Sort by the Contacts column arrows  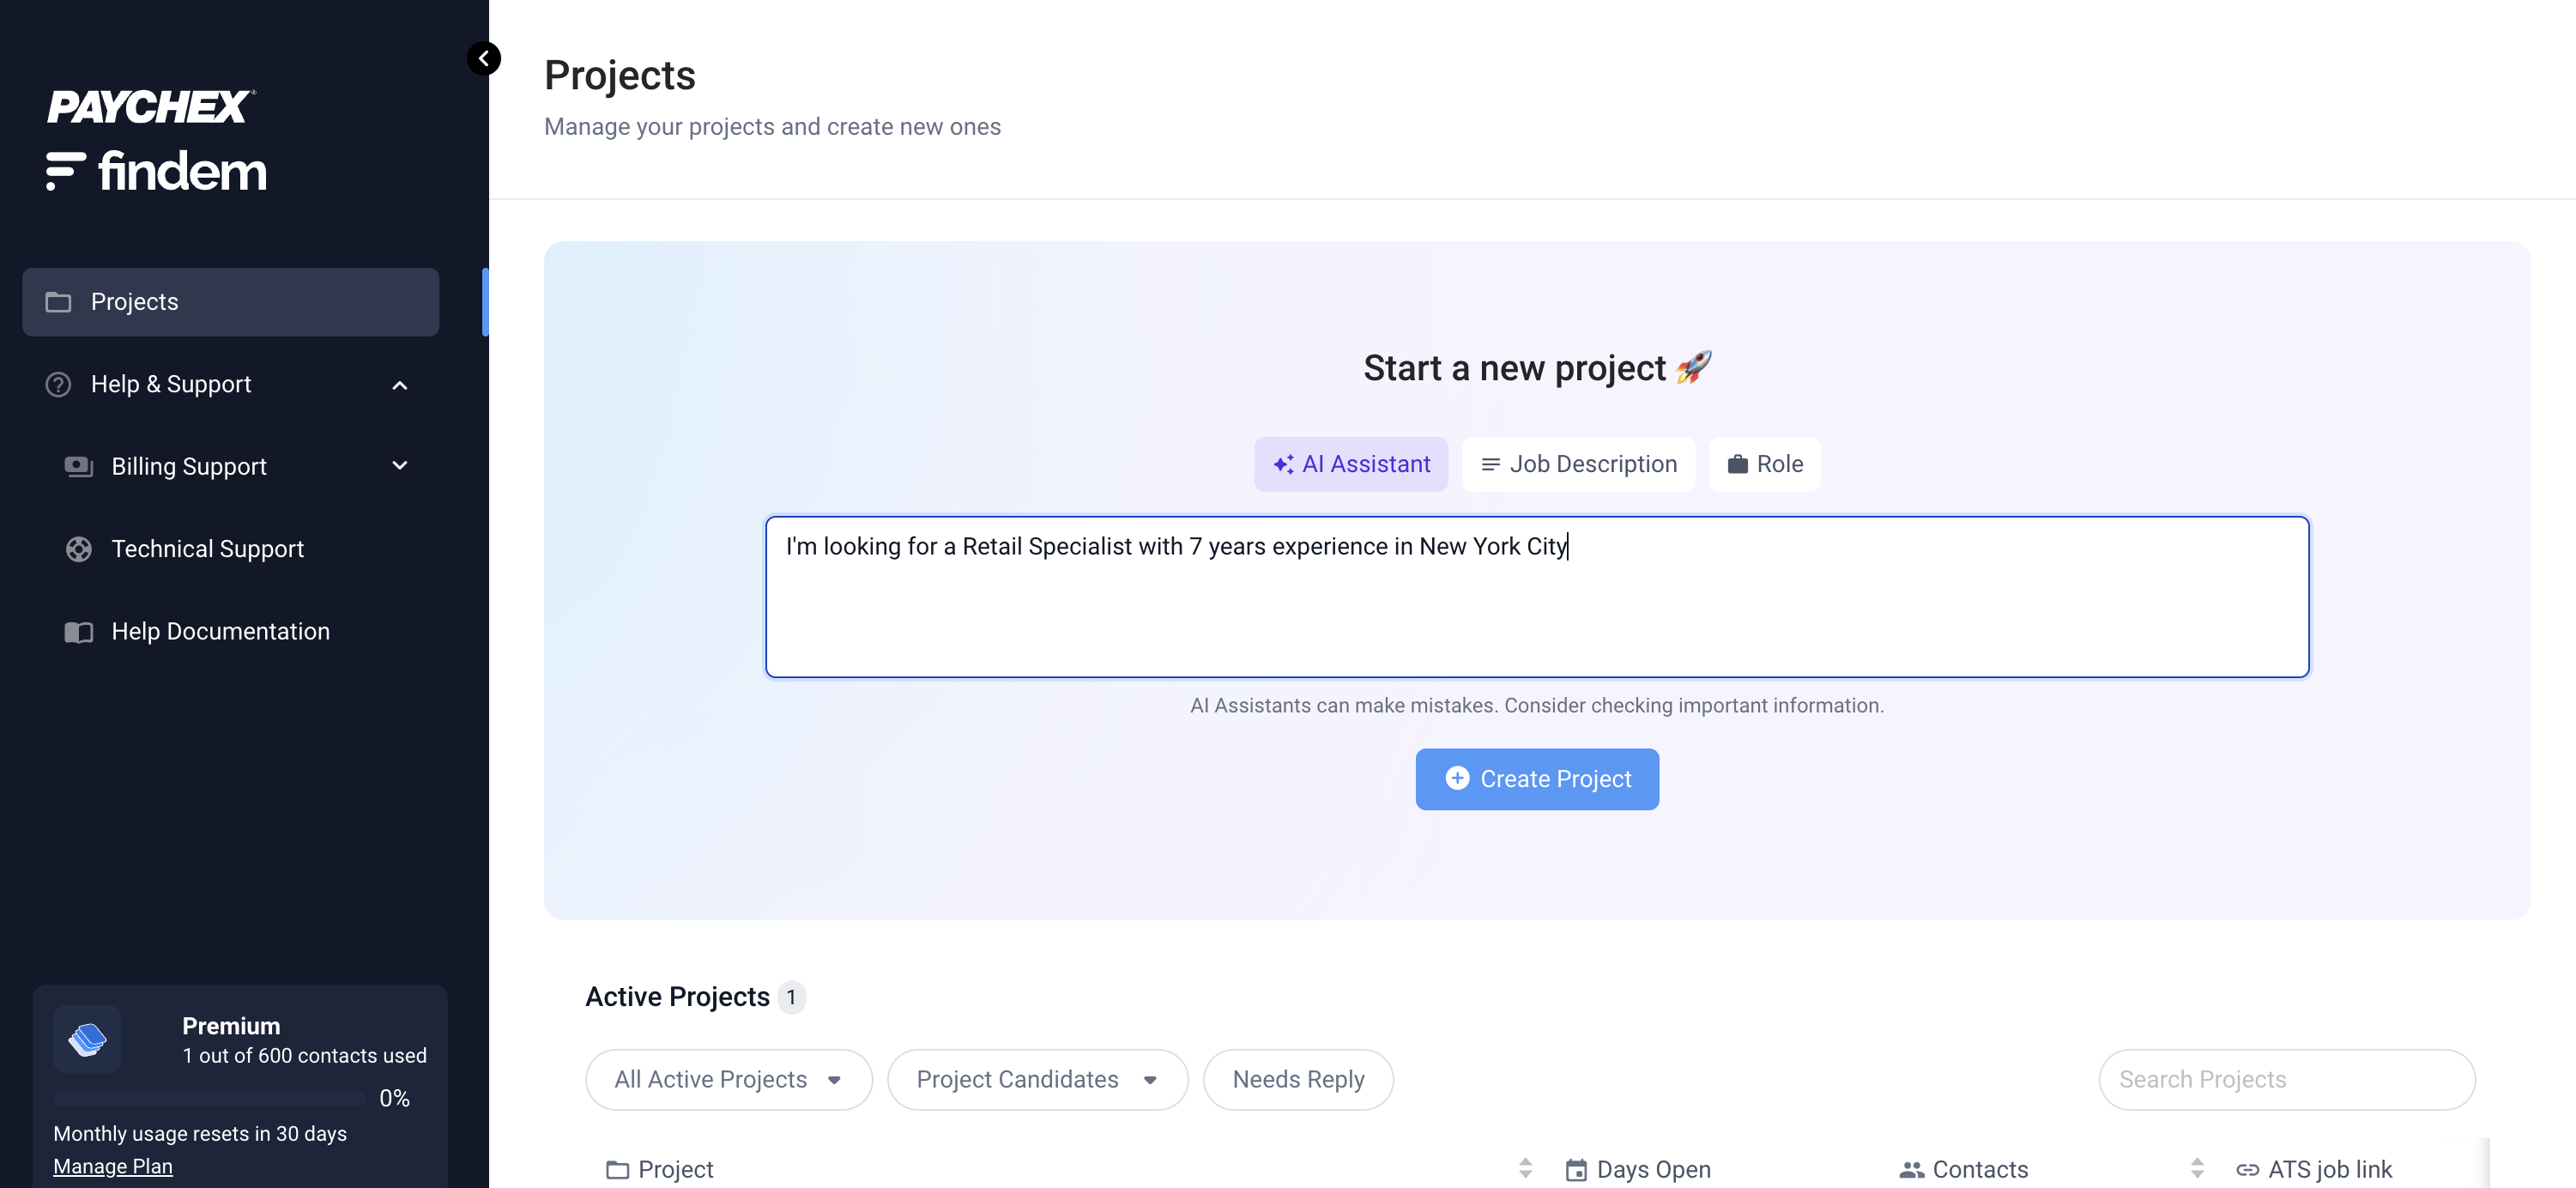[x=2197, y=1168]
